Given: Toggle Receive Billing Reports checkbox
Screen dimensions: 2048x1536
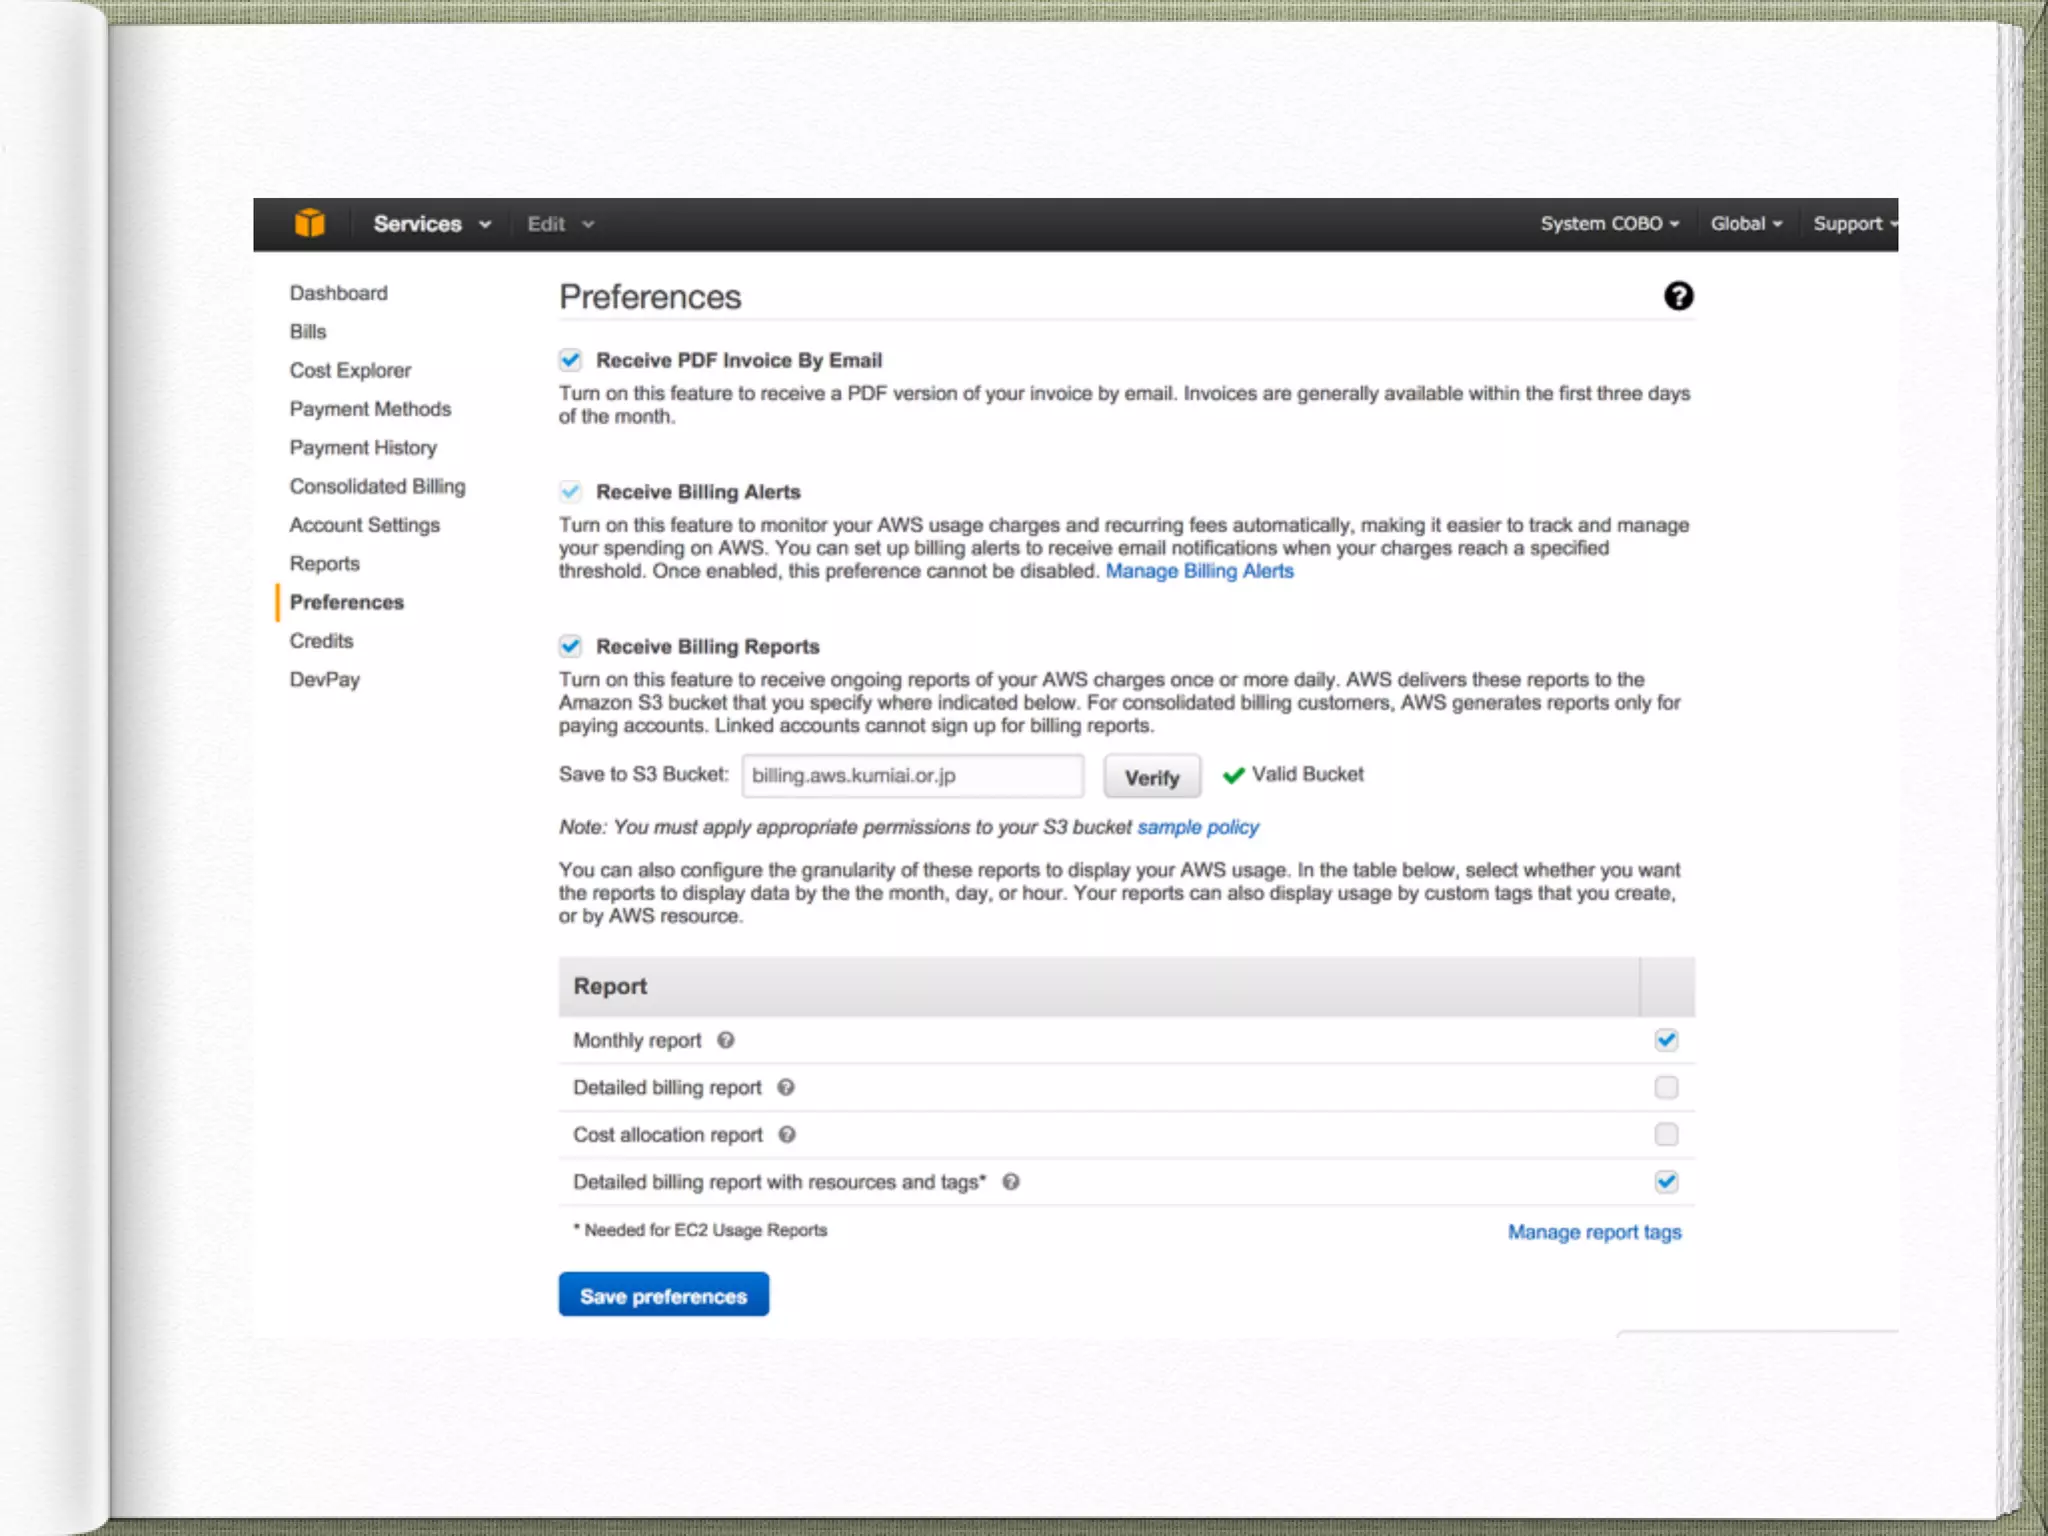Looking at the screenshot, I should (x=570, y=646).
